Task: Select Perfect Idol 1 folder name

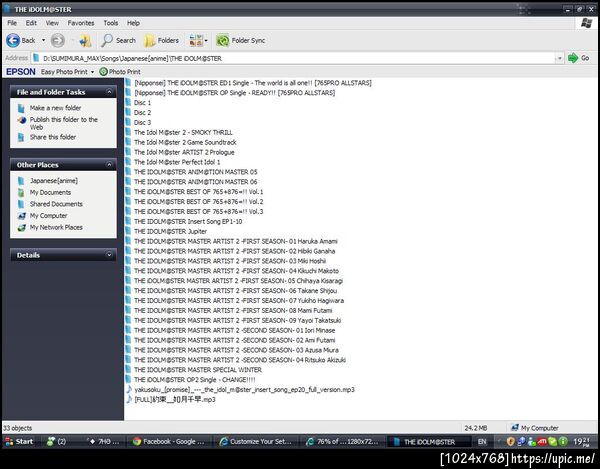Action: [x=177, y=162]
